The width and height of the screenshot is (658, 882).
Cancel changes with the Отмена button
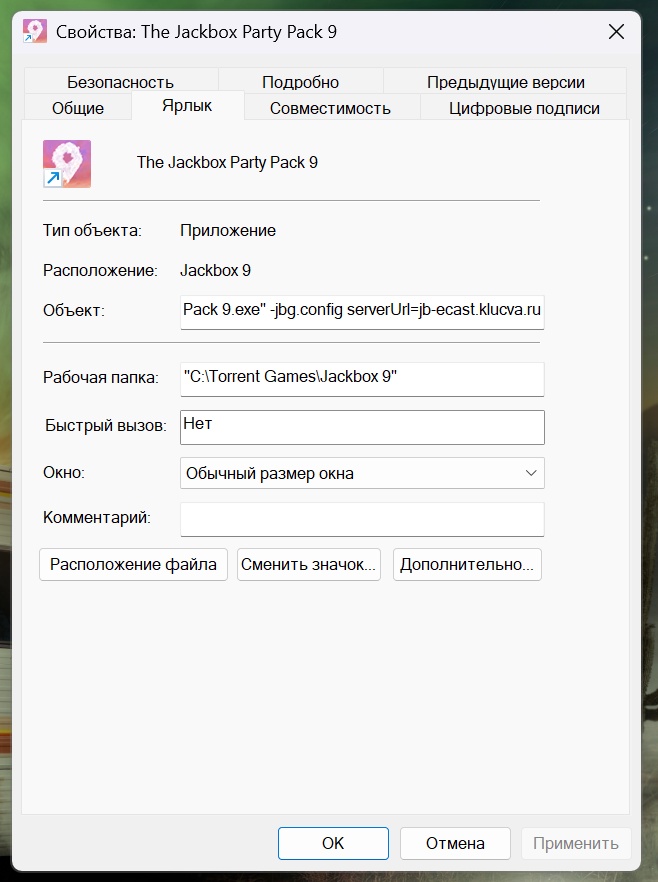click(x=455, y=843)
